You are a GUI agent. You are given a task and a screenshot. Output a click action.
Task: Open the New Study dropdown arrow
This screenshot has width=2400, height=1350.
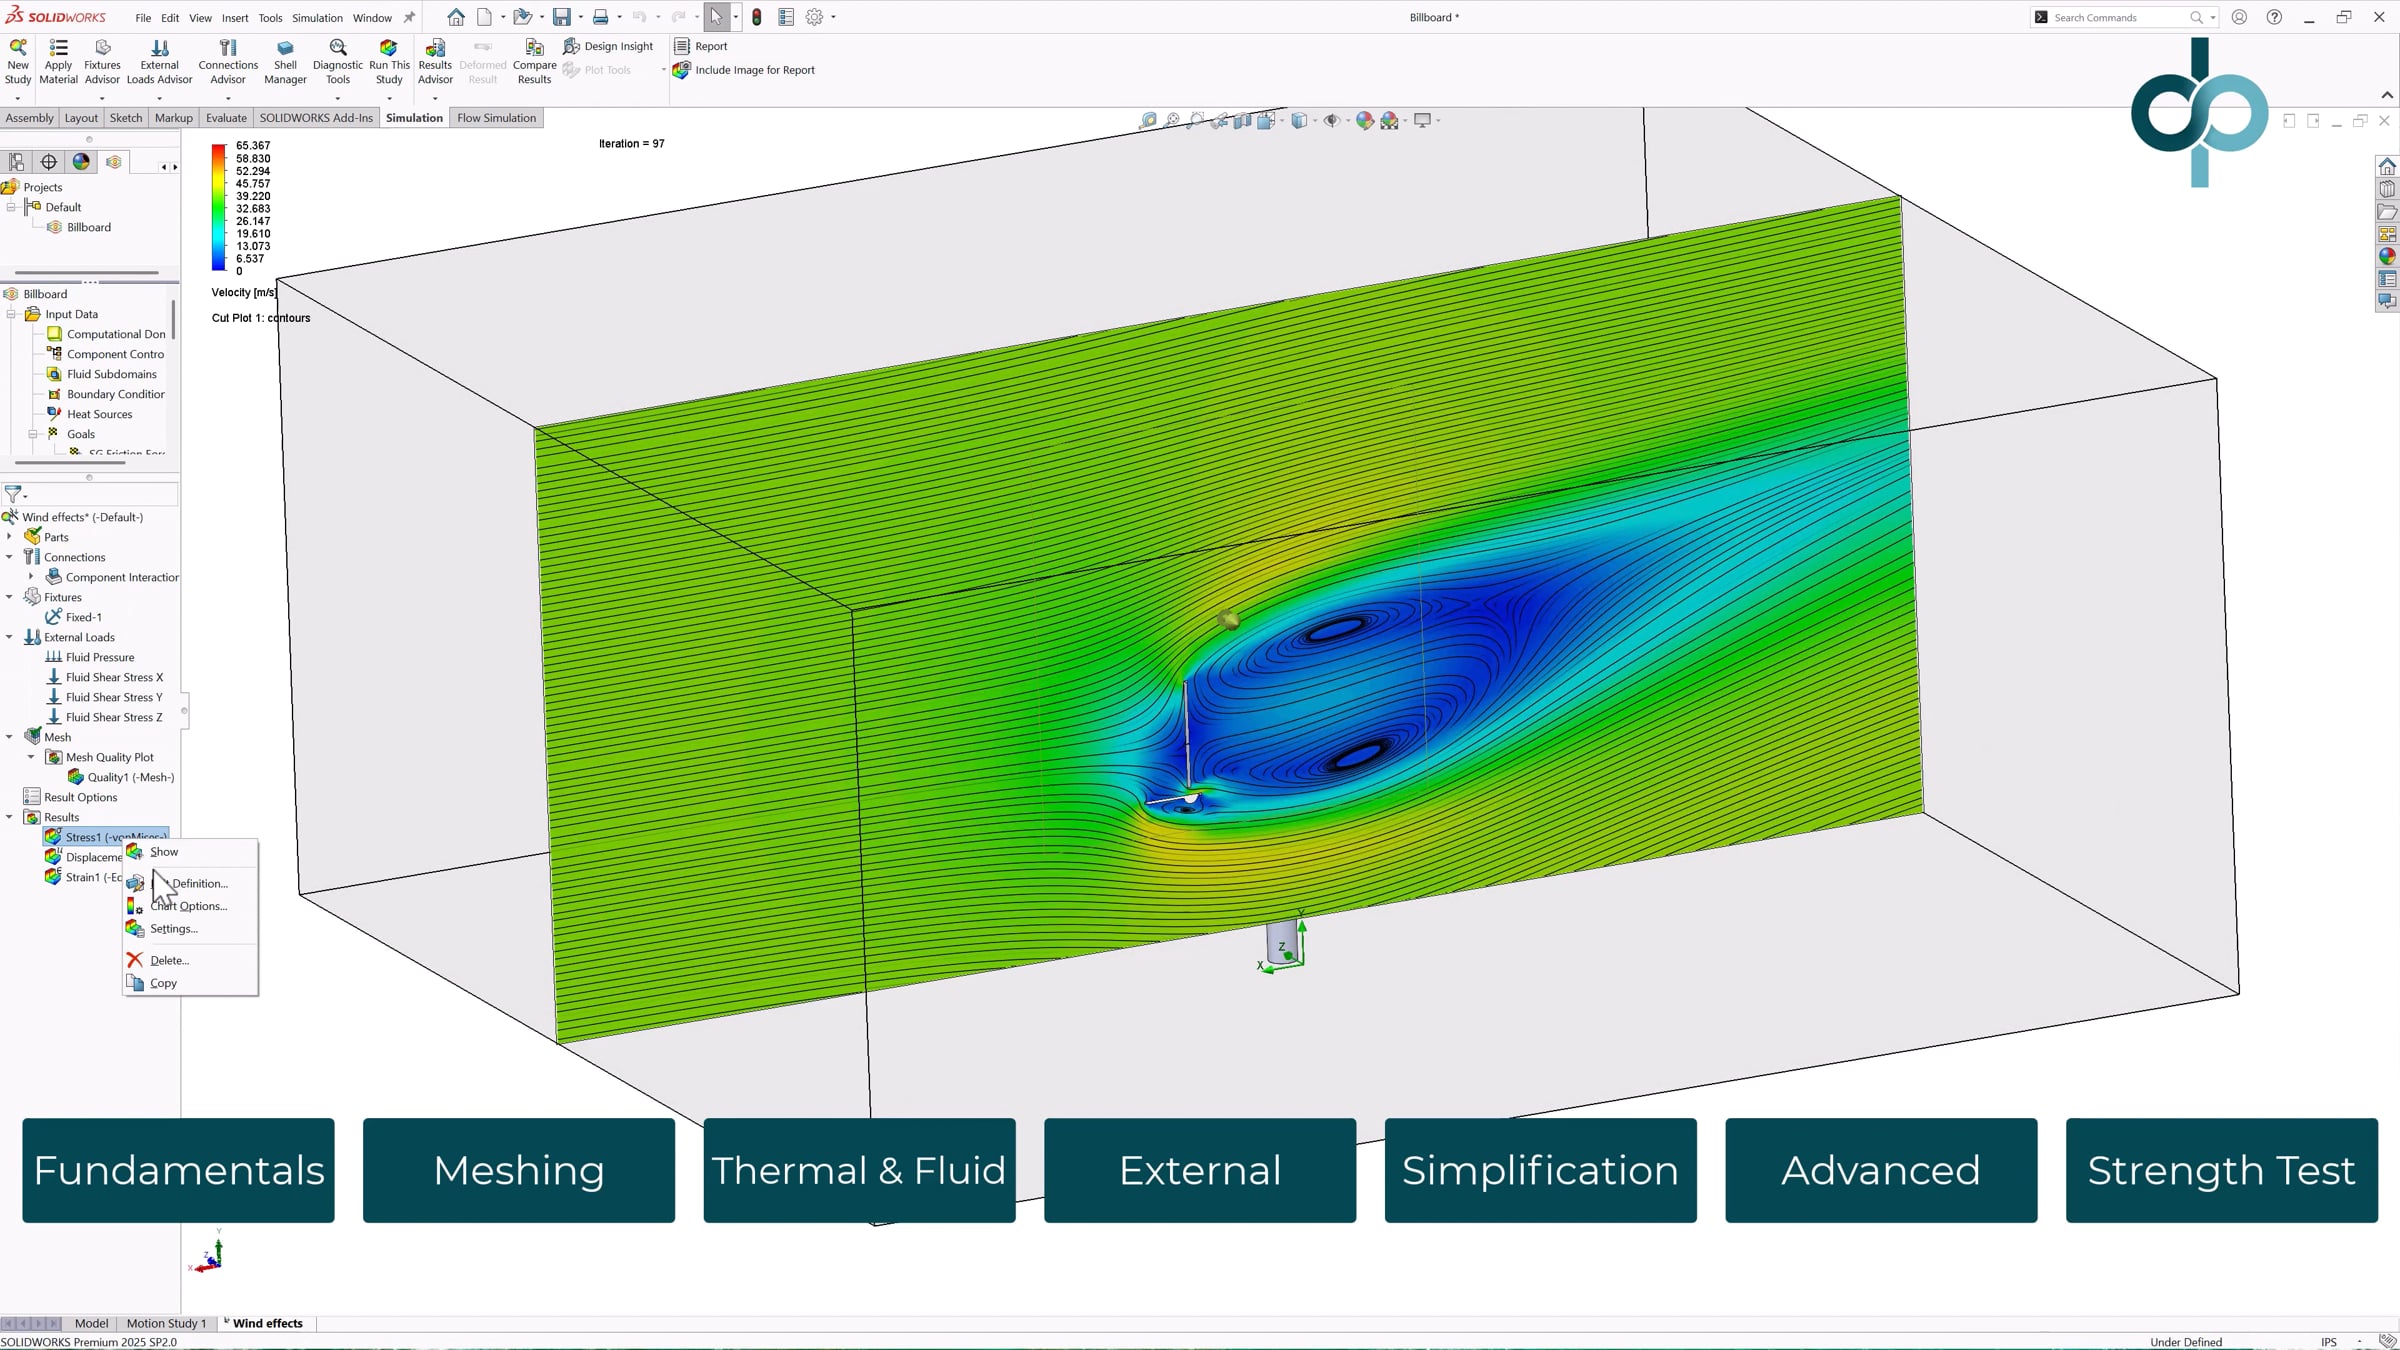pos(17,98)
